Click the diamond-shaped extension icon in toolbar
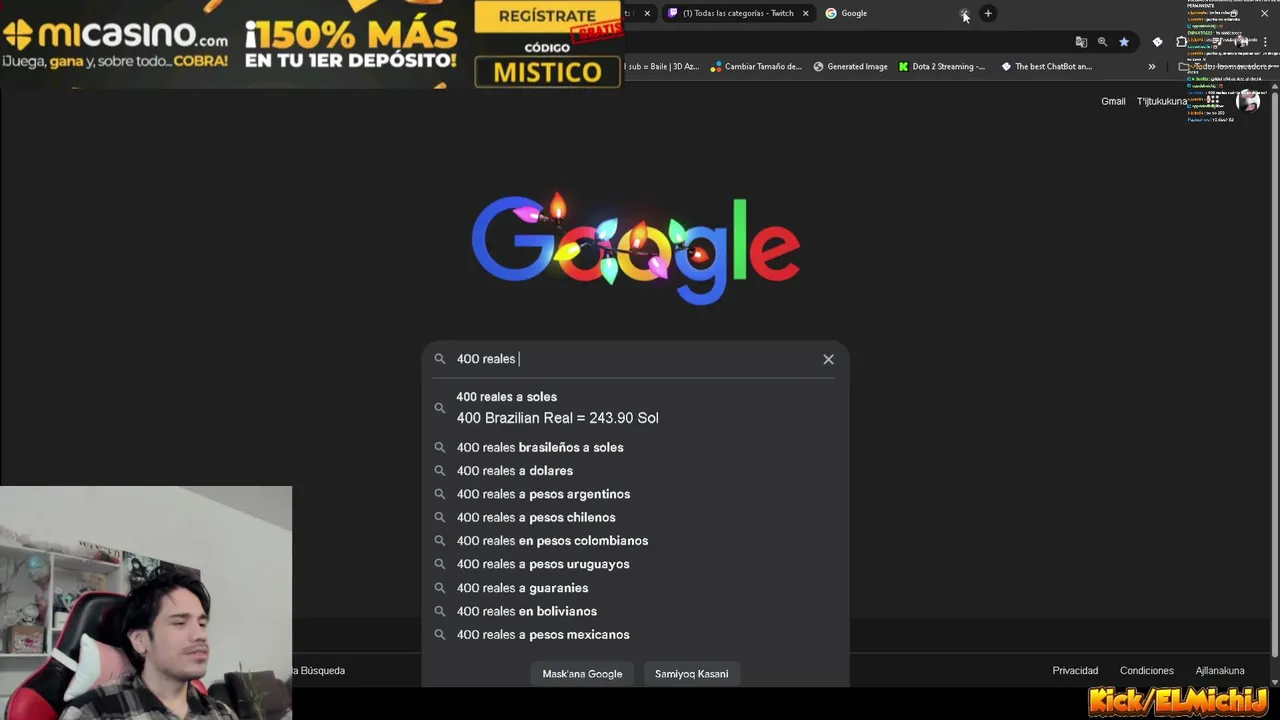Image resolution: width=1280 pixels, height=720 pixels. [1157, 42]
